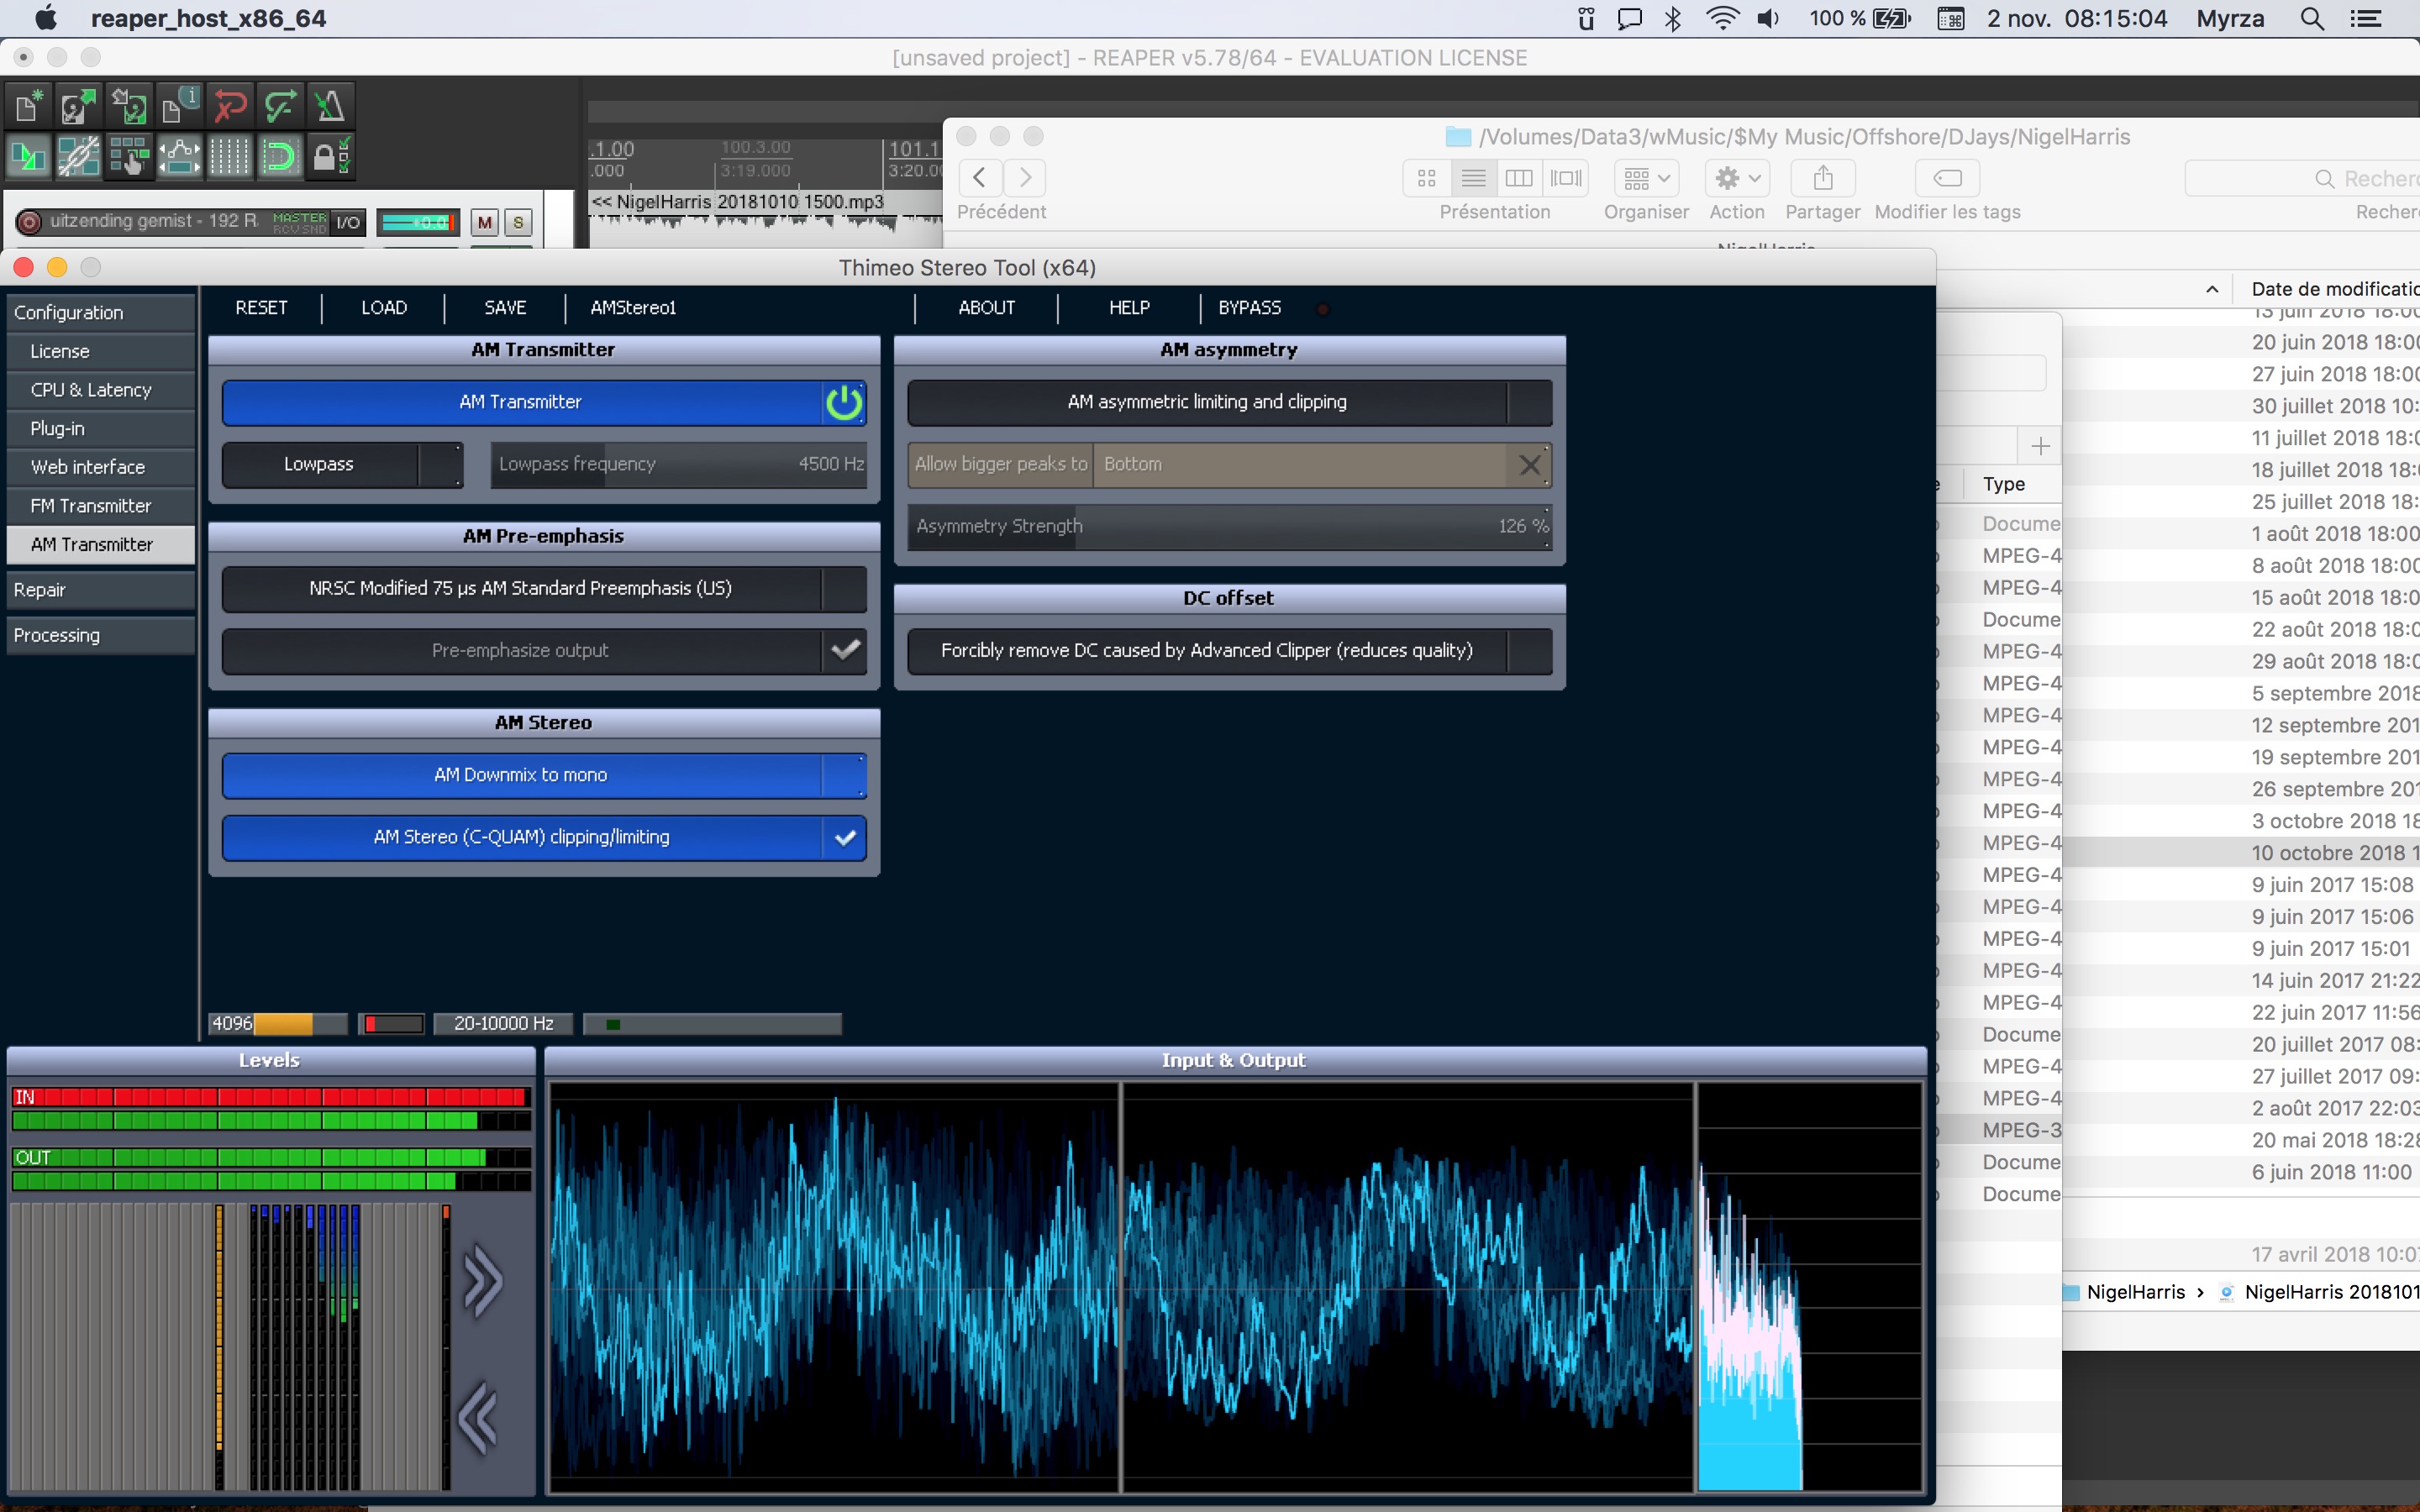Toggle auto-crossfade icon in REAPER's toolbar
Viewport: 2420px width, 1512px height.
29,156
